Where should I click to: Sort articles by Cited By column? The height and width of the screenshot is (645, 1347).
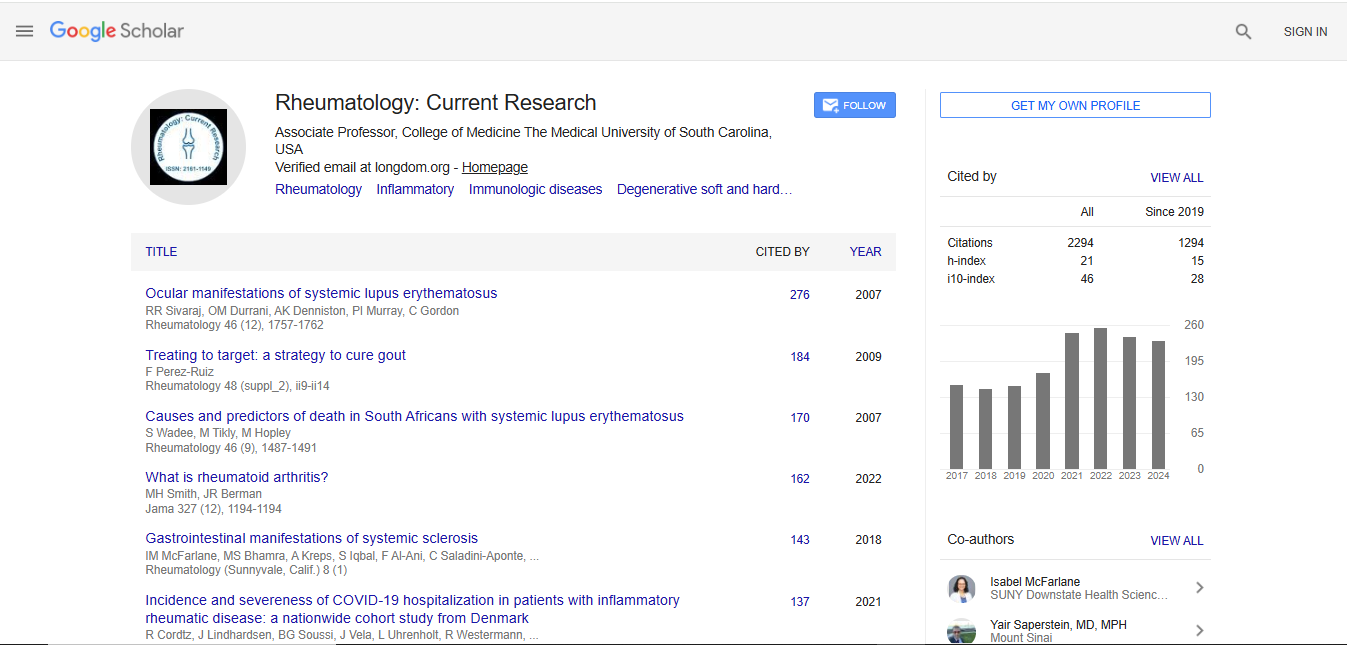pos(782,252)
